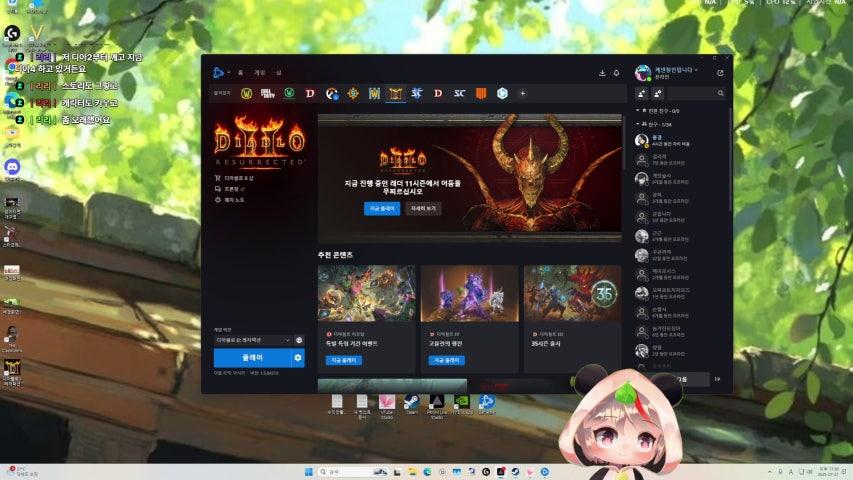Open the Games tab in Battle.net
The height and width of the screenshot is (480, 853).
coord(259,72)
